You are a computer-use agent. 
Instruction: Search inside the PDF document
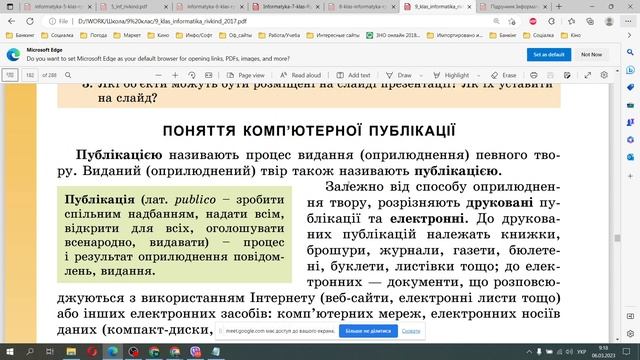[68, 75]
